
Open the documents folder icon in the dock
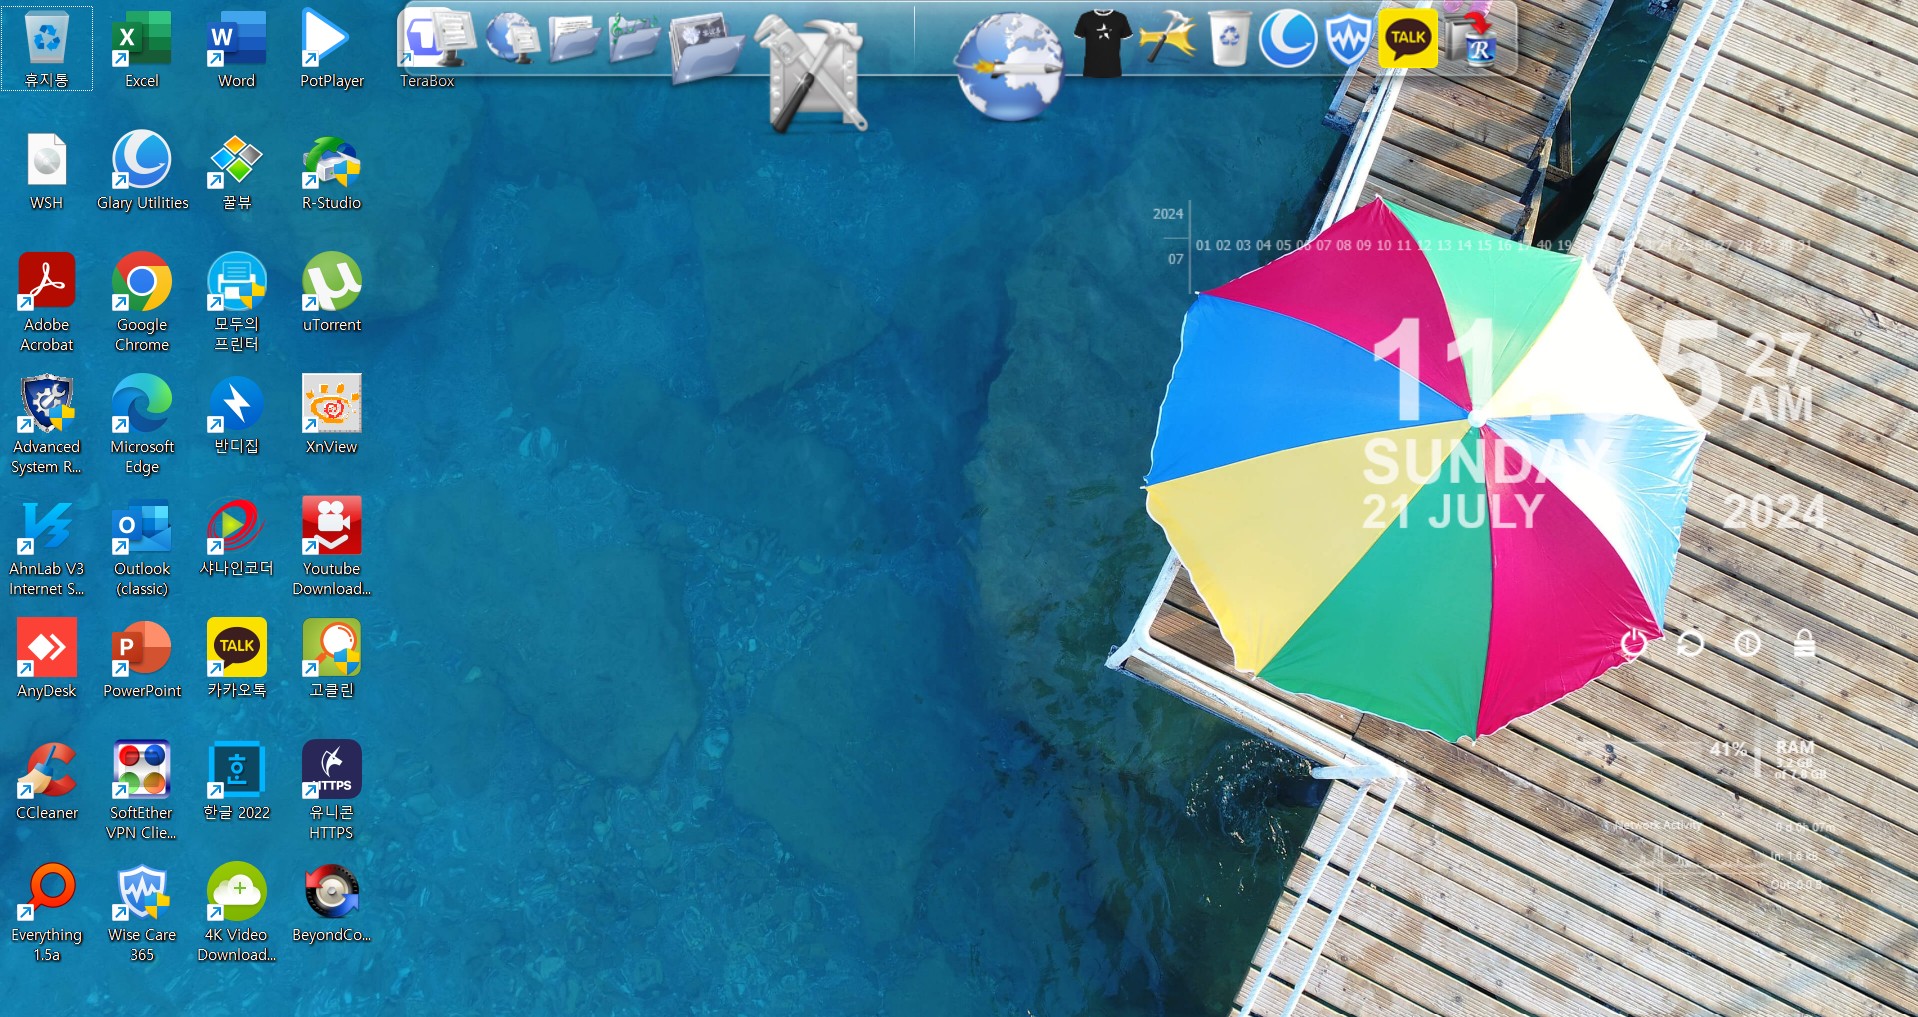(574, 40)
